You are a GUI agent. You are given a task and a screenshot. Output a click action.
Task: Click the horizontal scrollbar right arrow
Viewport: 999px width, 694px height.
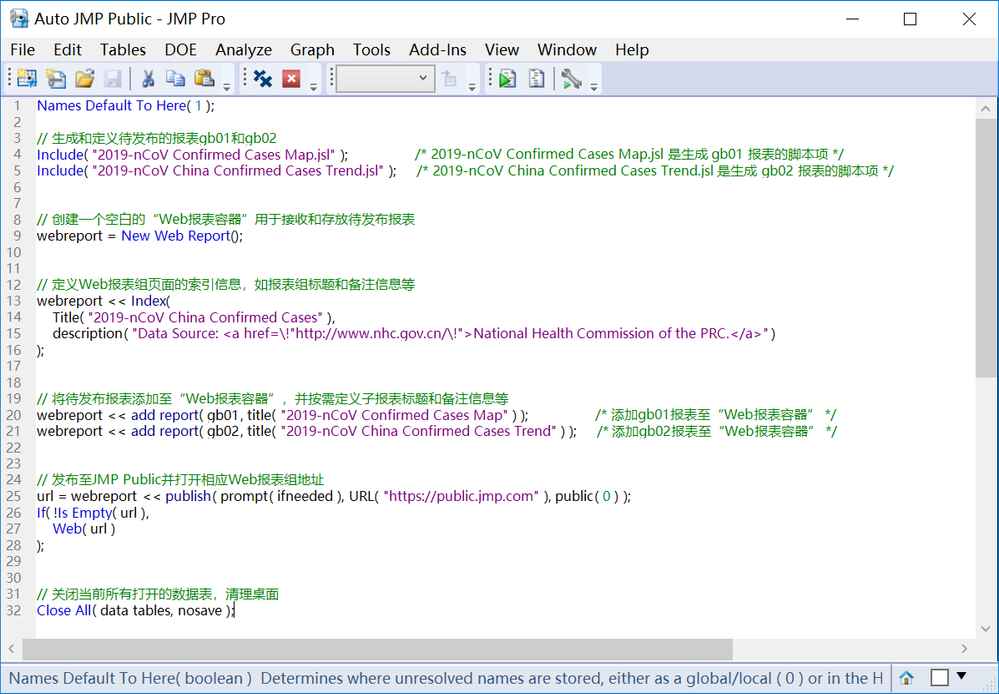coord(965,649)
